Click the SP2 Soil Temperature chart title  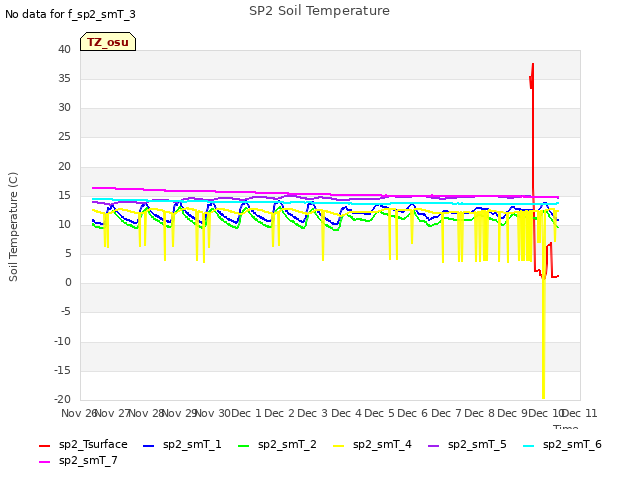(x=319, y=11)
